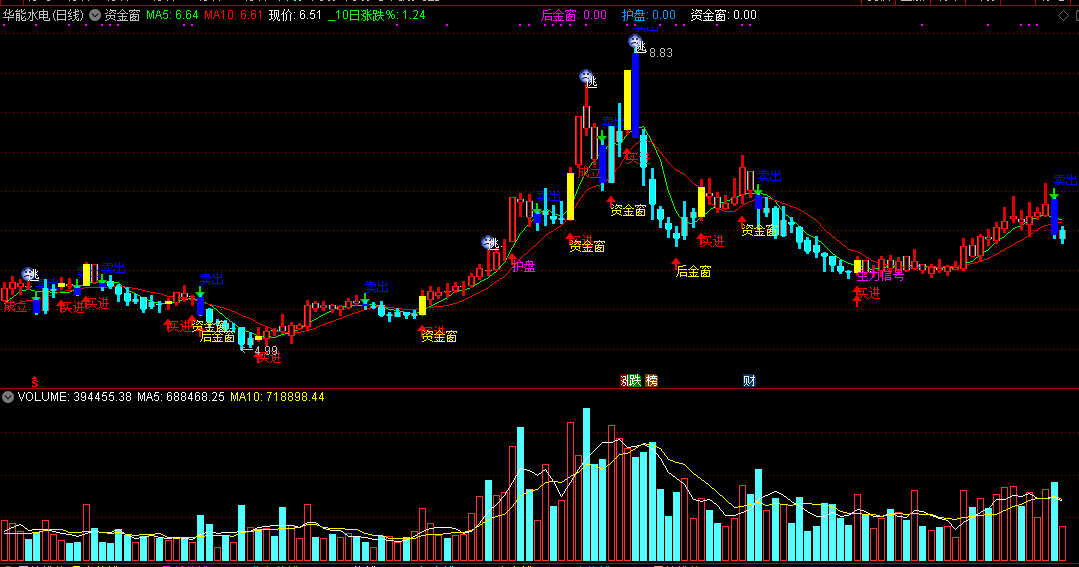This screenshot has height=567, width=1079.
Task: Click the tallest cyan volume bar
Action: pos(586,484)
